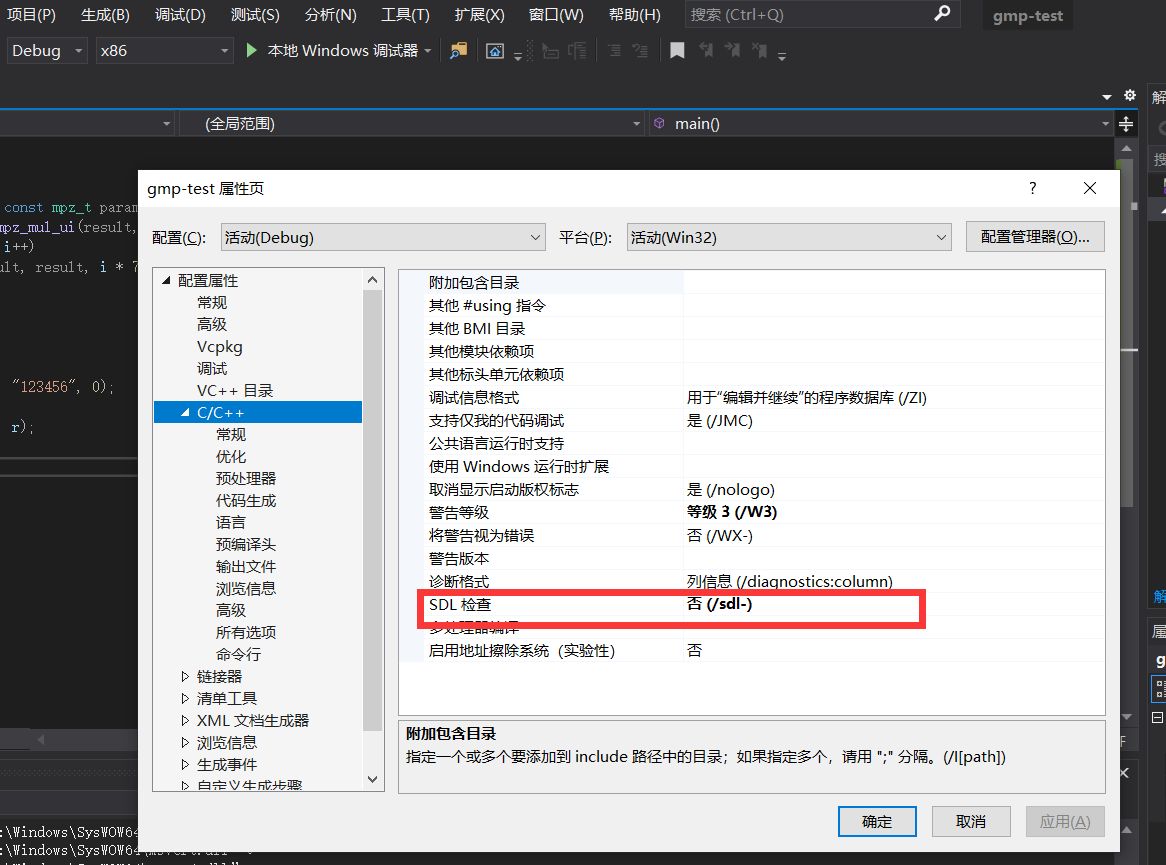The height and width of the screenshot is (865, 1166).
Task: Click the green start debugging arrow
Action: (251, 51)
